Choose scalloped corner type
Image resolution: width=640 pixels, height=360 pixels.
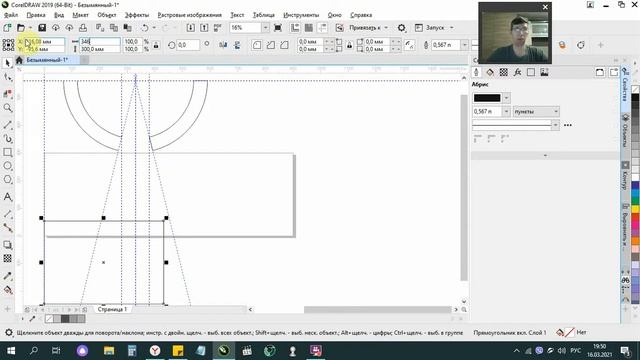(x=271, y=45)
